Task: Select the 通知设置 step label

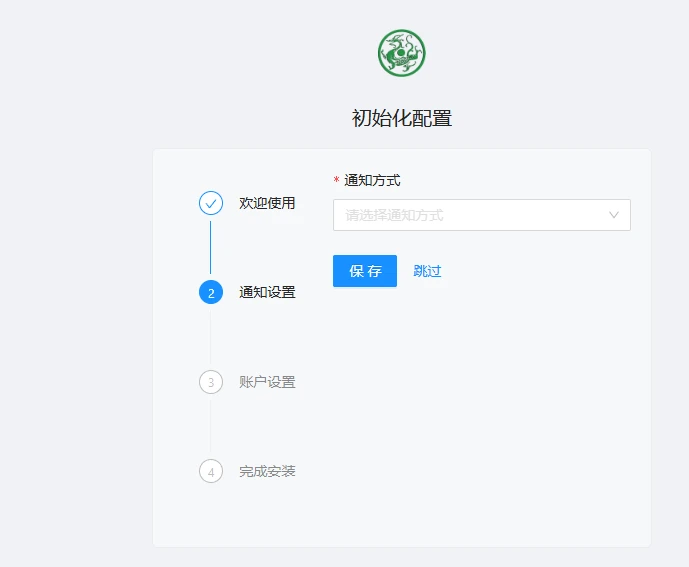Action: point(267,292)
